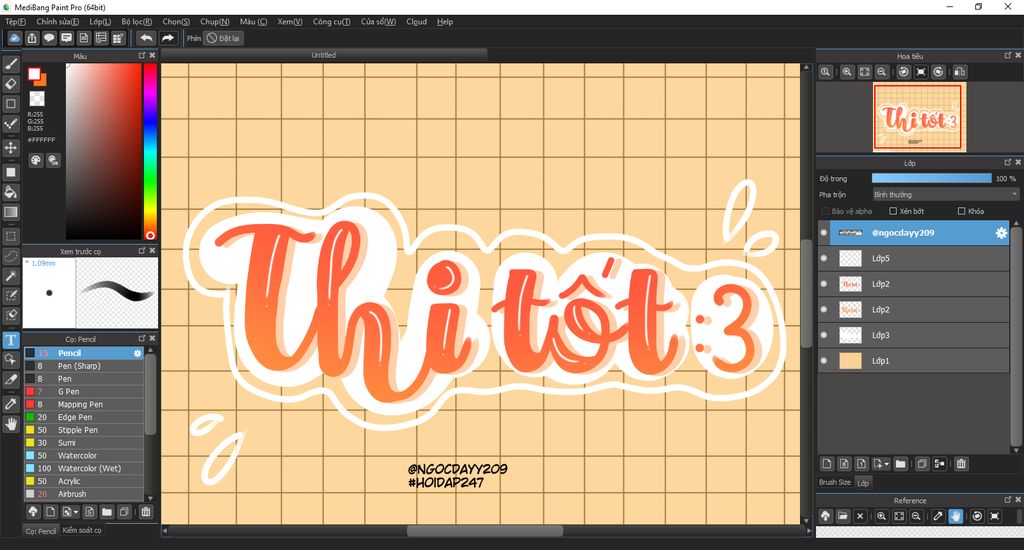The image size is (1024, 550).
Task: Click the Đặt lại reset button
Action: 223,38
